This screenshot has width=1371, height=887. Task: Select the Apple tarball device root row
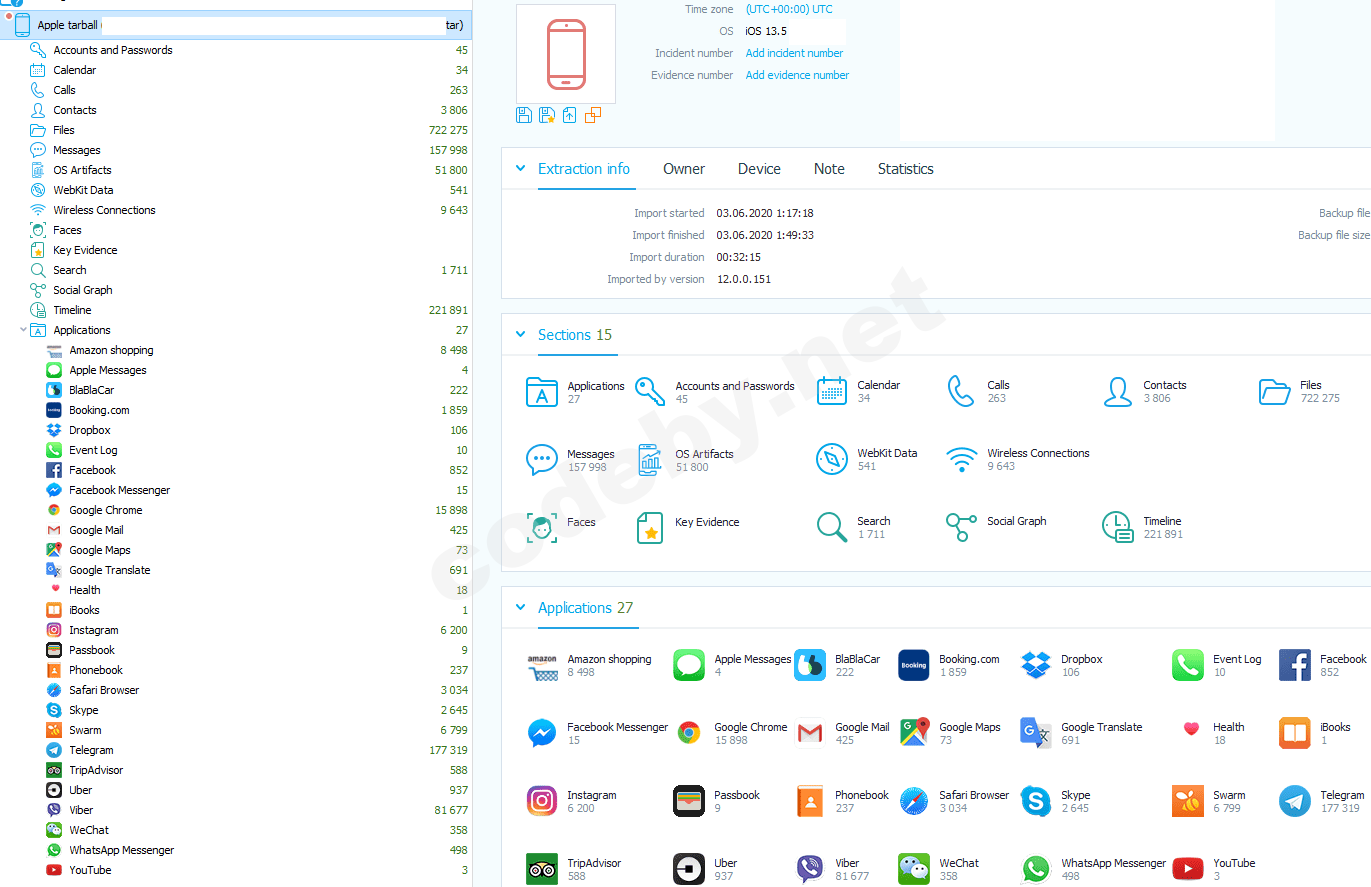click(236, 25)
